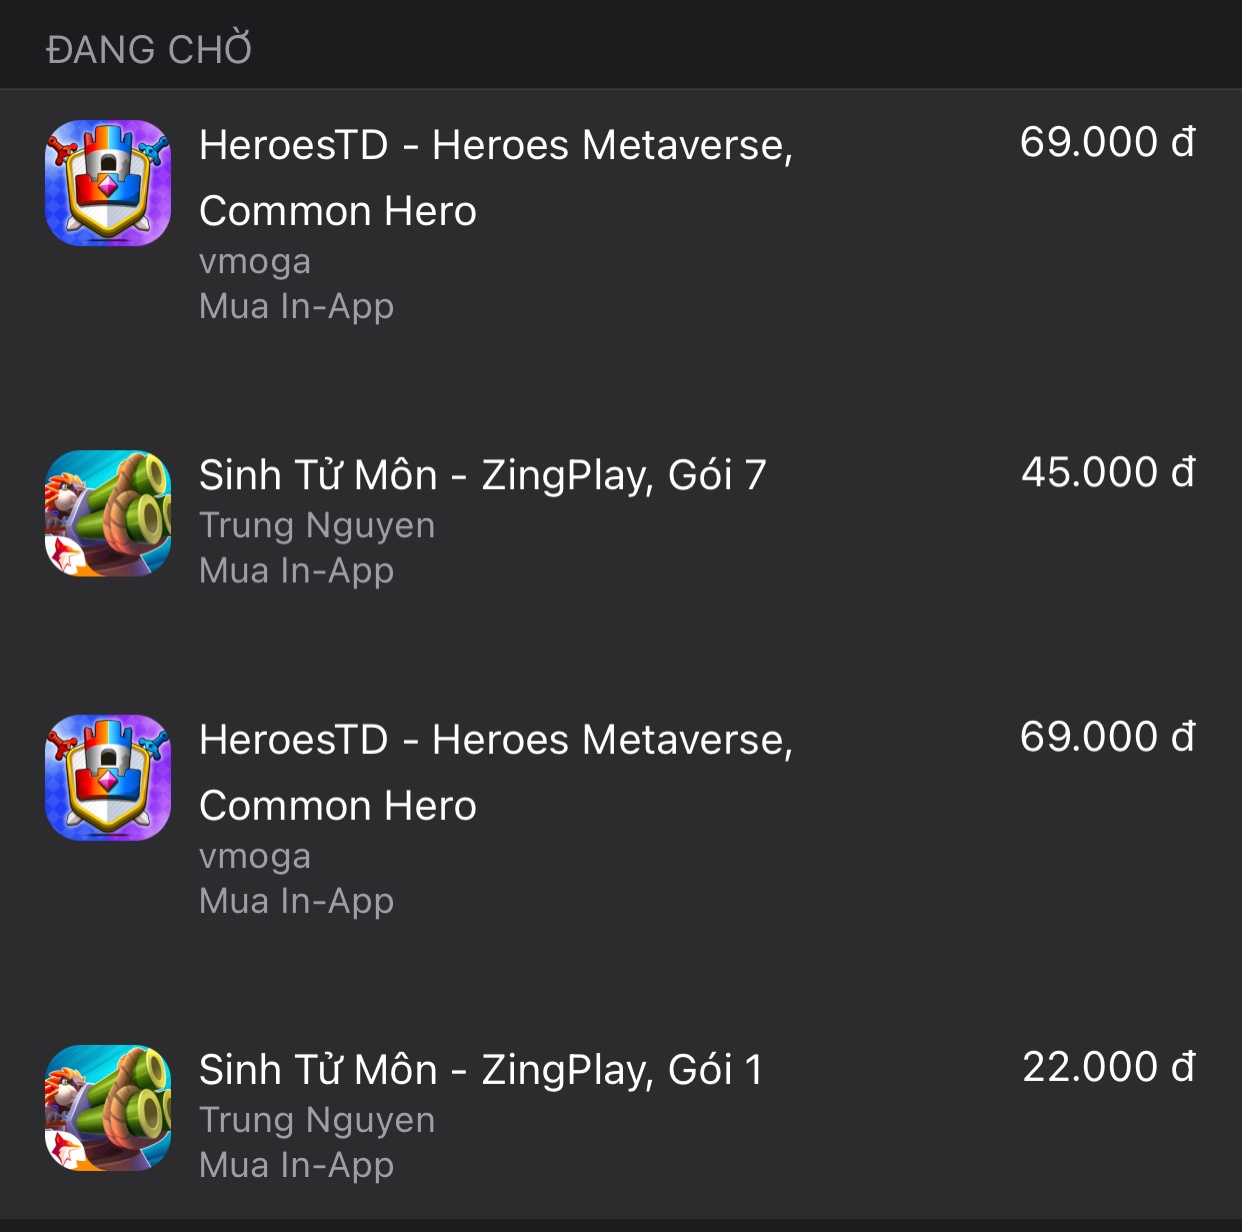This screenshot has width=1242, height=1232.
Task: Open the Sinh Tử Môn Gói 1 purchase
Action: pyautogui.click(x=480, y=1070)
